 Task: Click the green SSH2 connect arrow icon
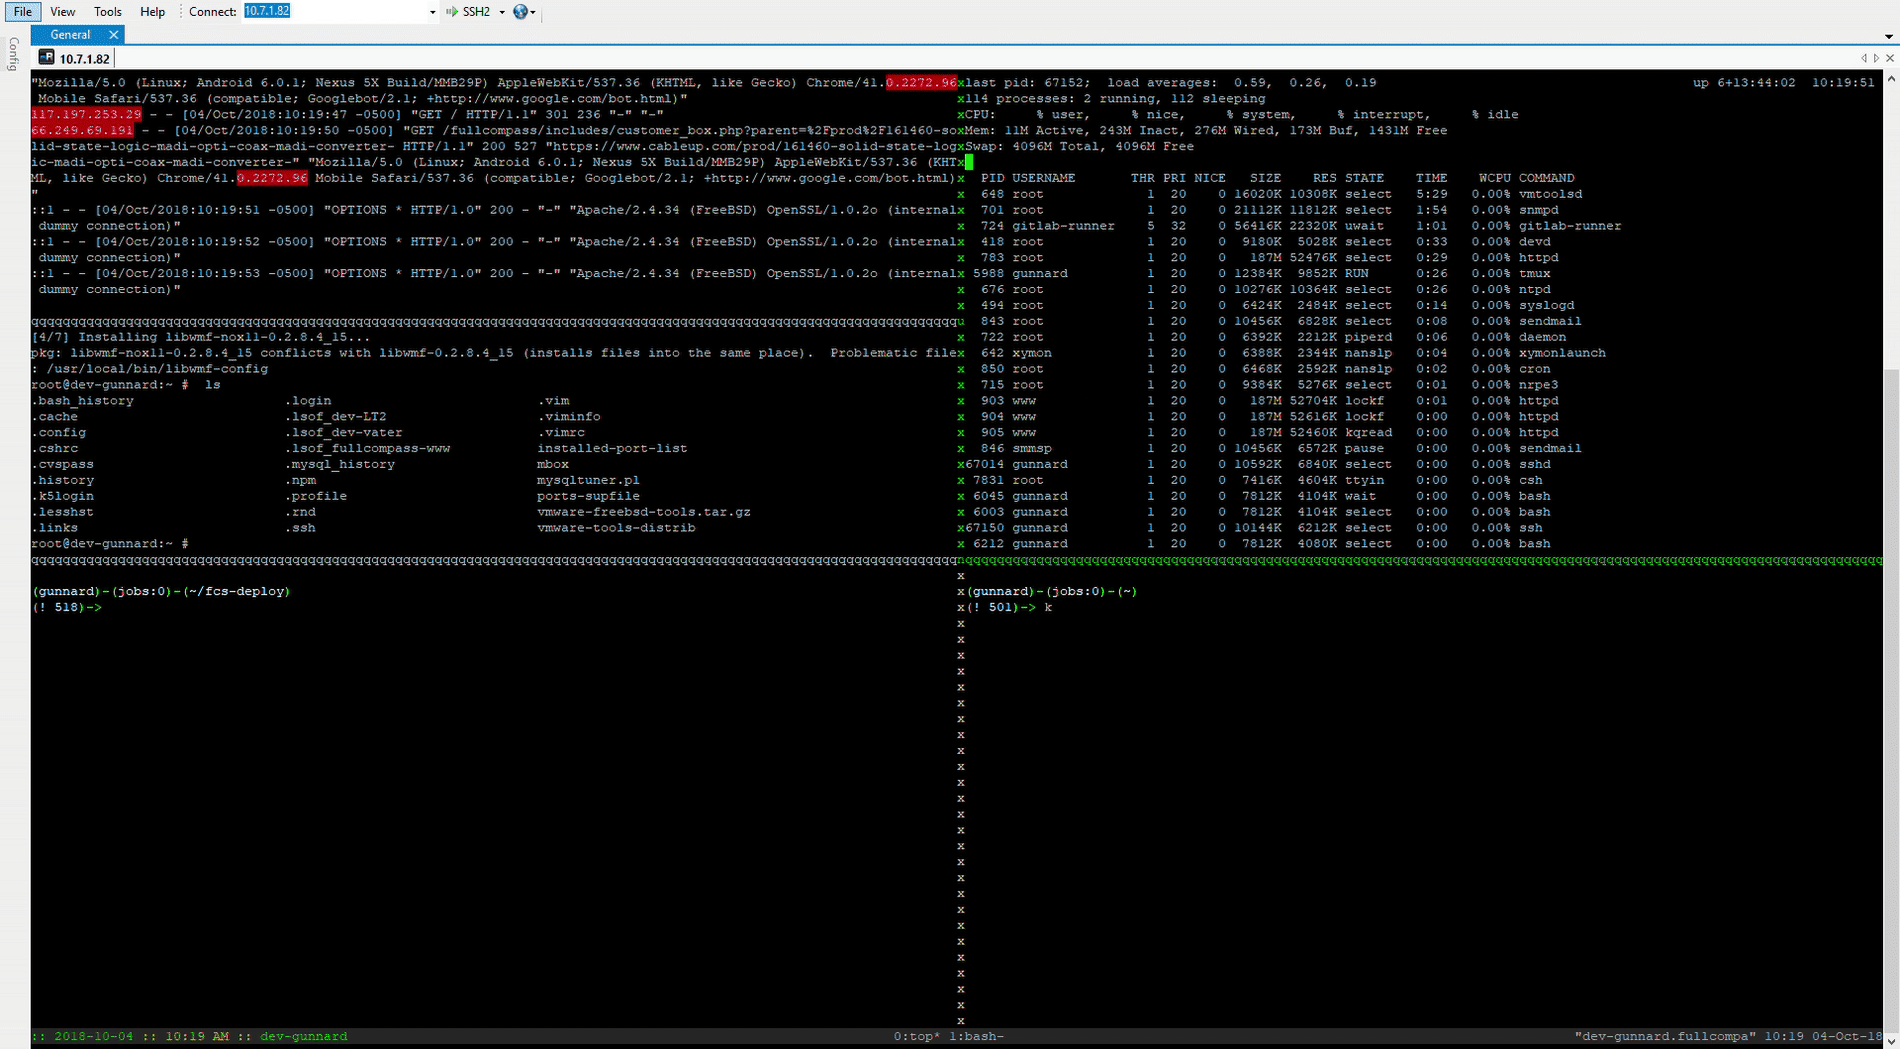(453, 12)
